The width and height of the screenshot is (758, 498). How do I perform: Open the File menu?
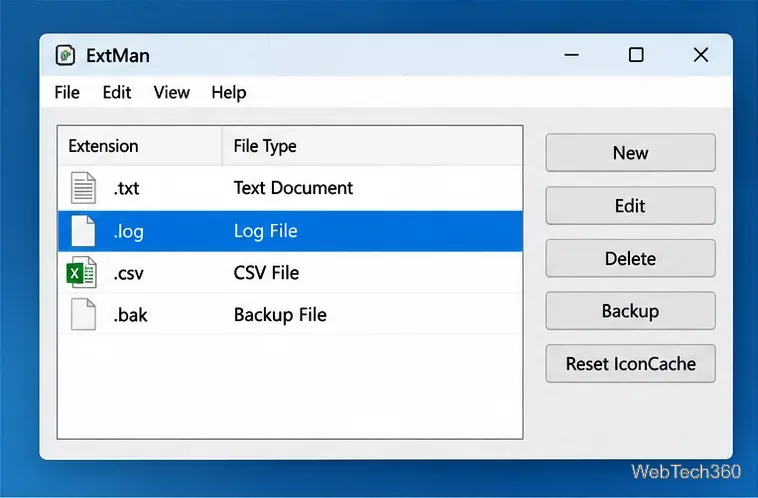[x=67, y=92]
